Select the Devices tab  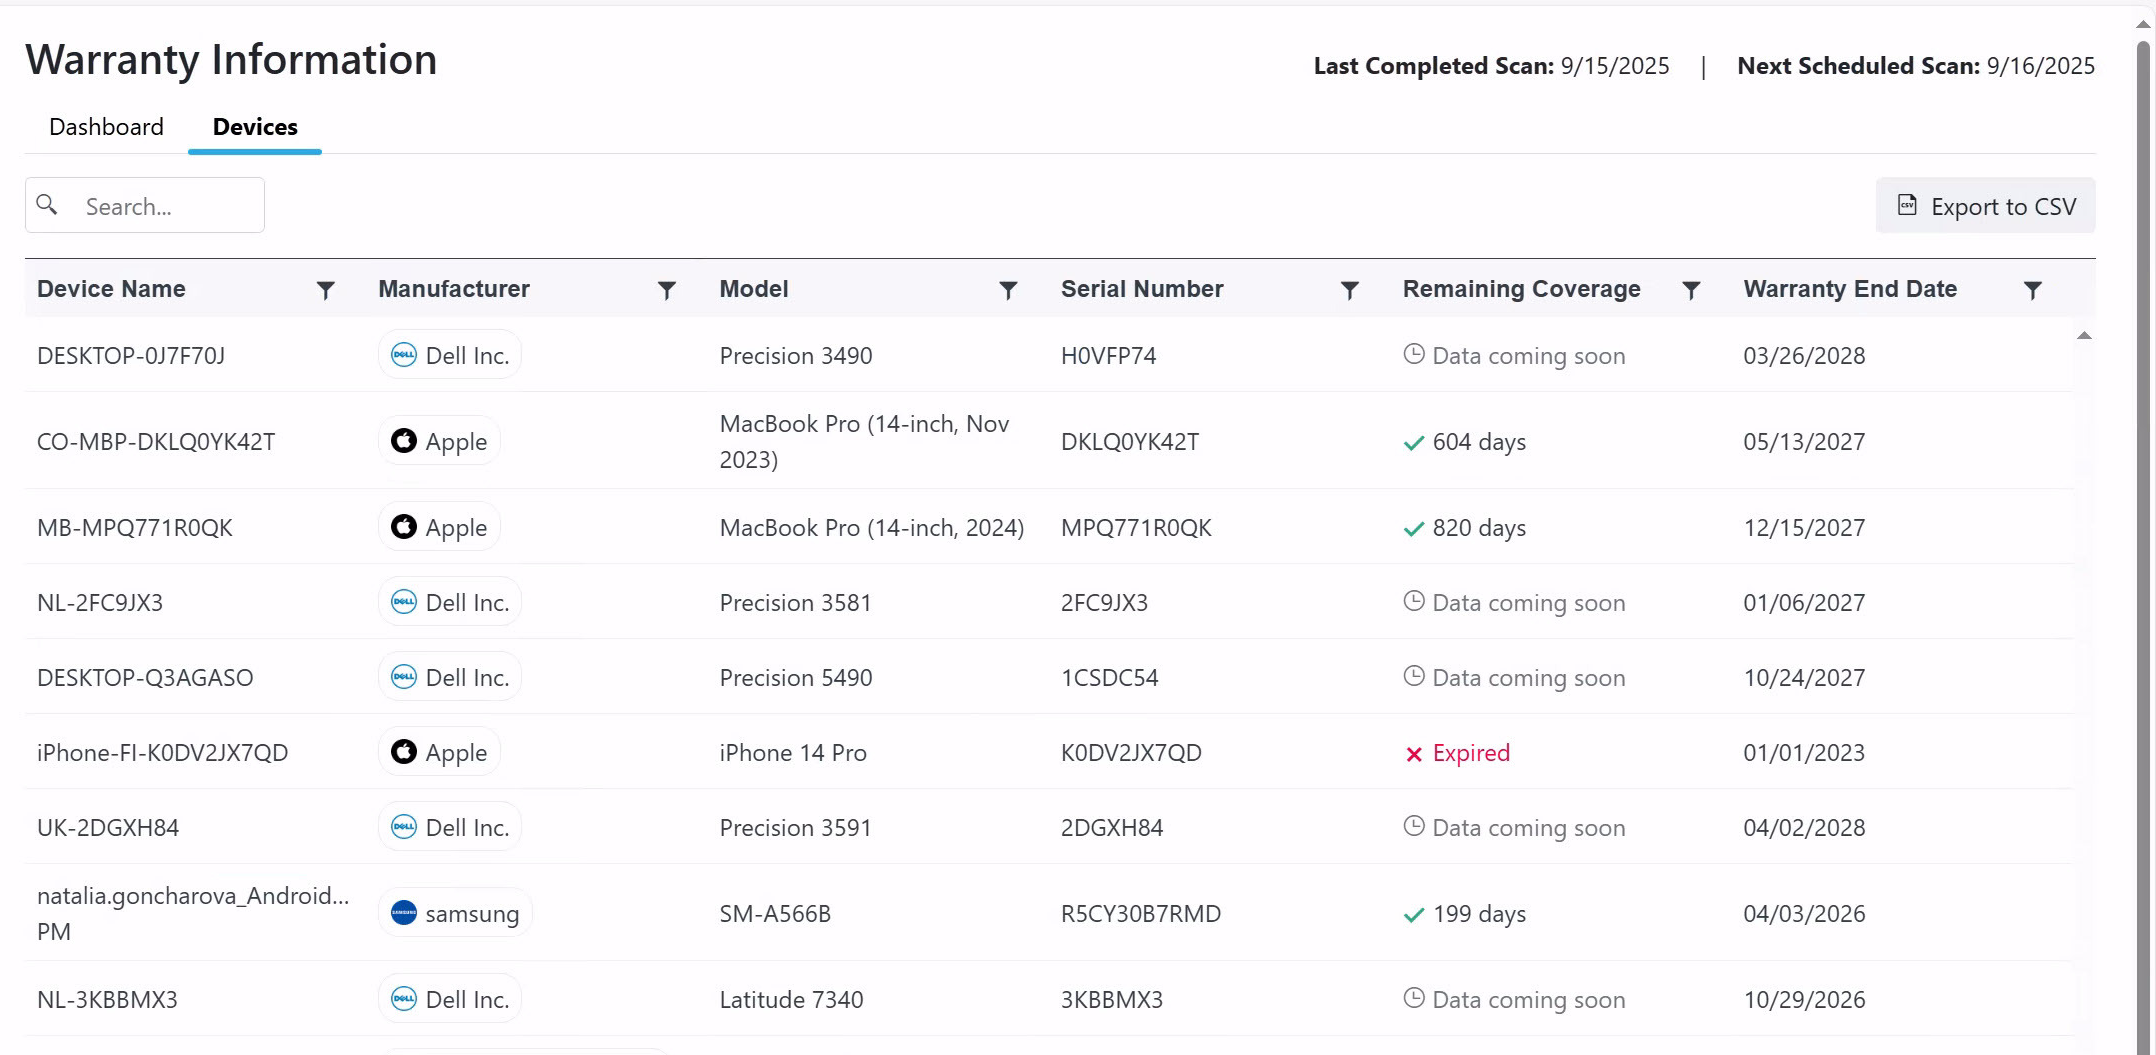click(x=255, y=127)
